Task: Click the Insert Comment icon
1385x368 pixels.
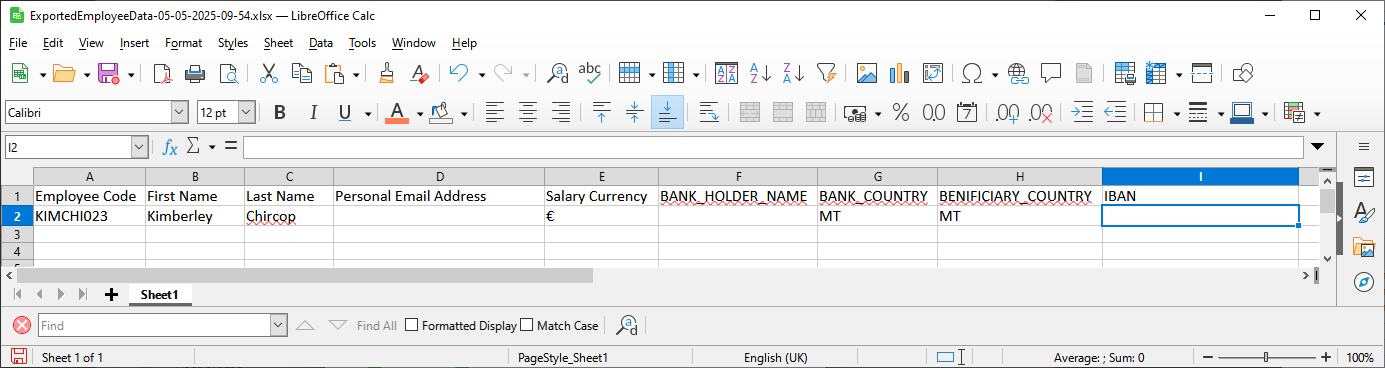Action: [1051, 73]
